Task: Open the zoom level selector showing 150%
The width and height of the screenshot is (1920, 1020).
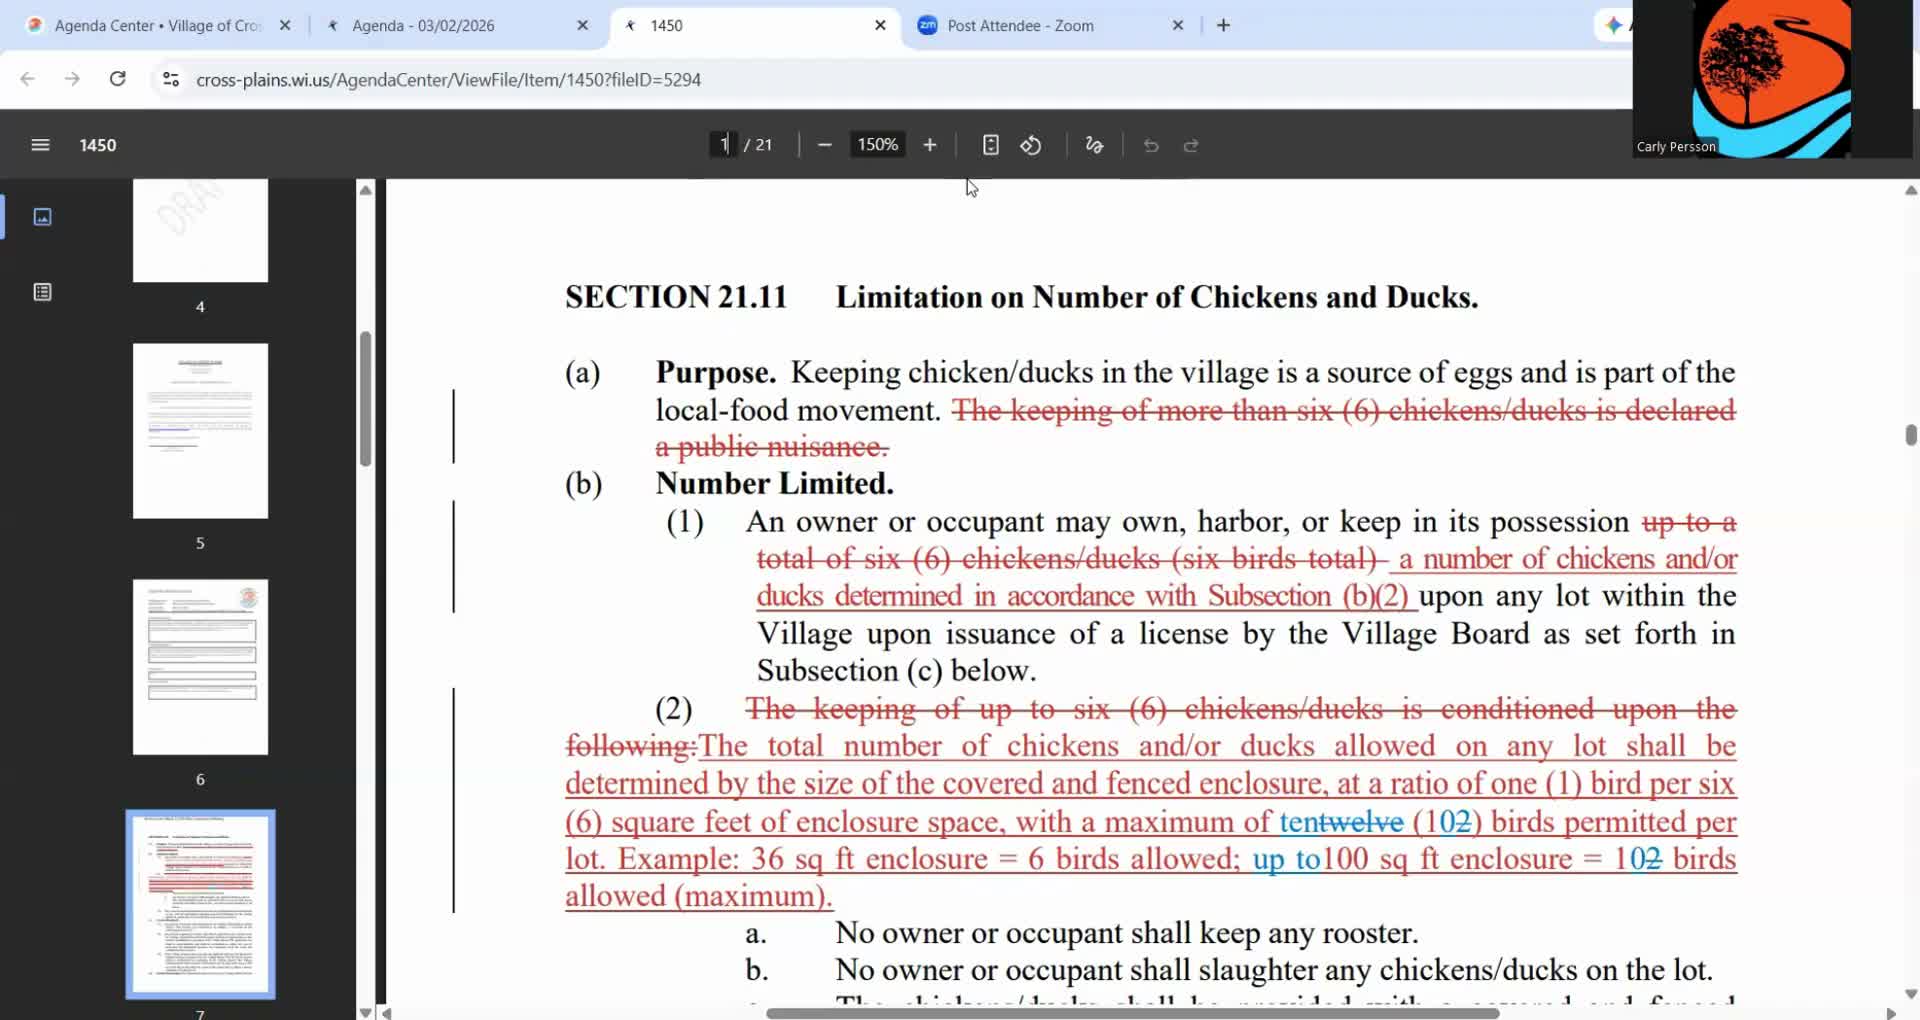Action: (x=877, y=144)
